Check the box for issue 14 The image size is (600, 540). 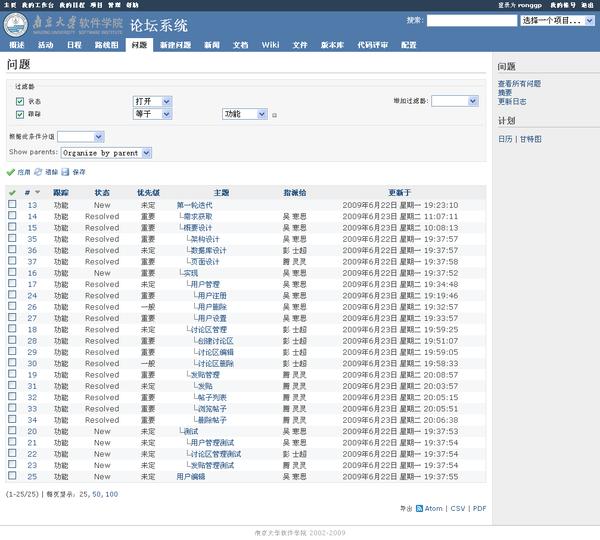(12, 215)
